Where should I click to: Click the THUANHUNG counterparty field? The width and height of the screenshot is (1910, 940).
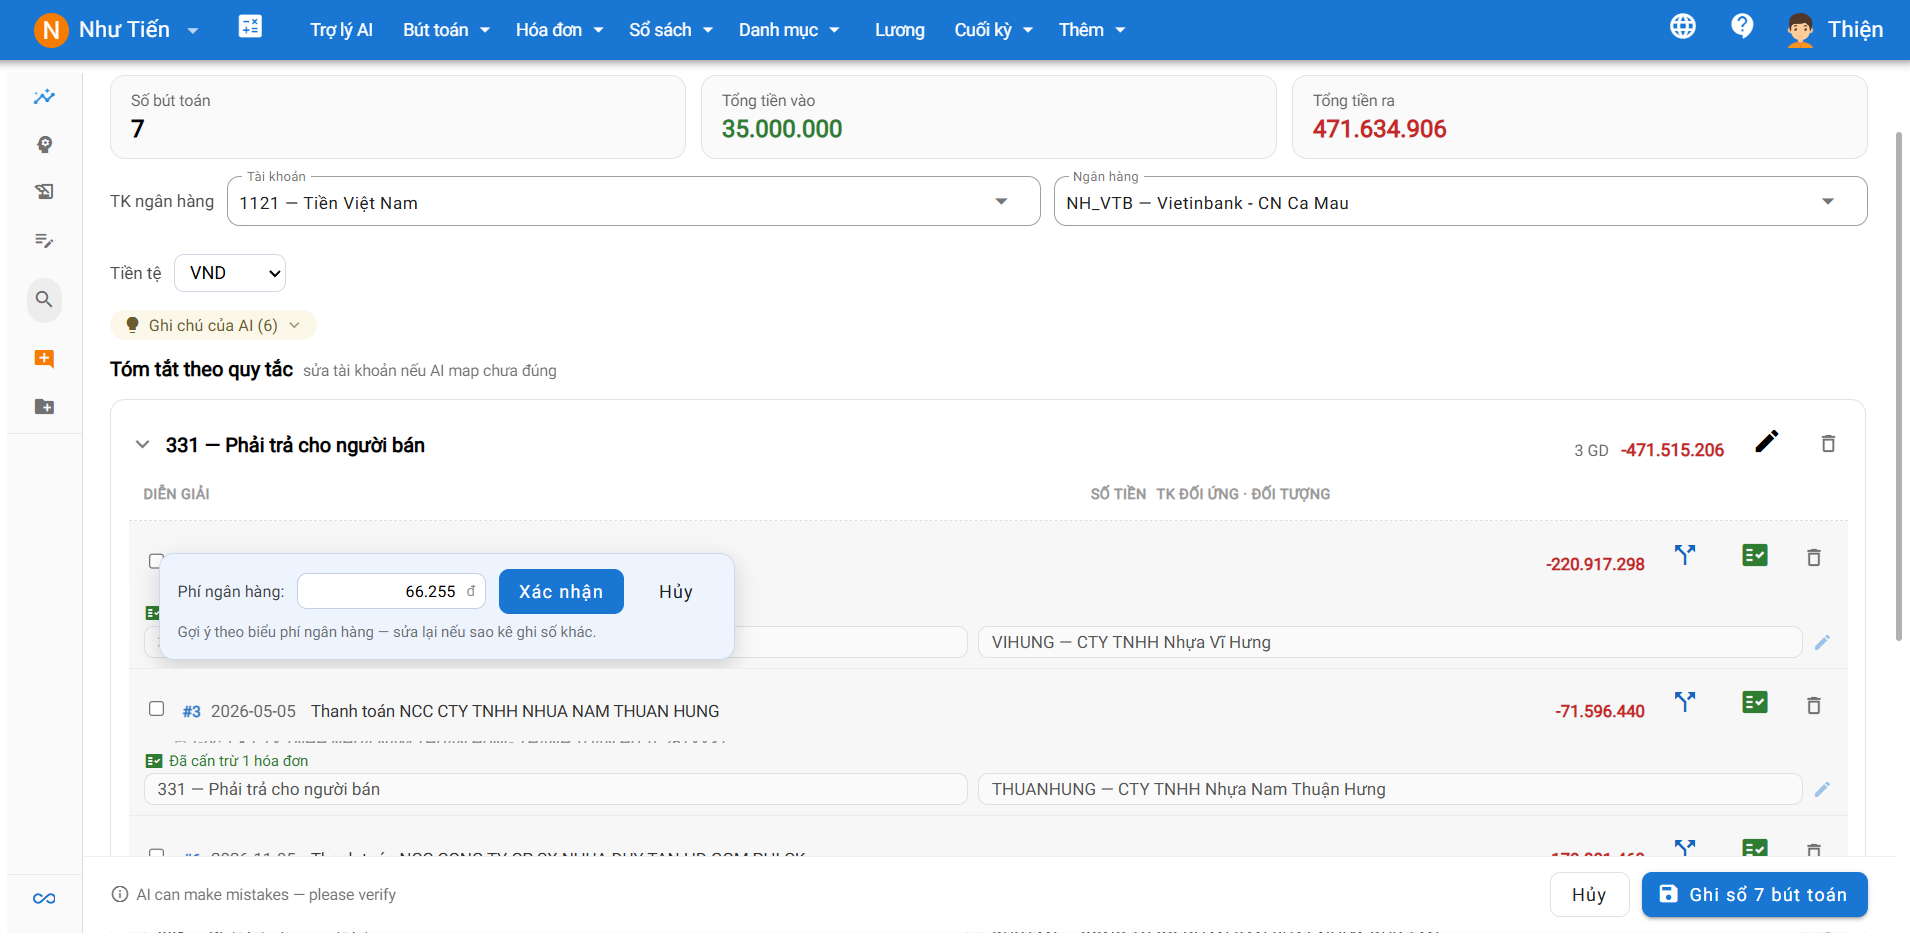(1390, 789)
